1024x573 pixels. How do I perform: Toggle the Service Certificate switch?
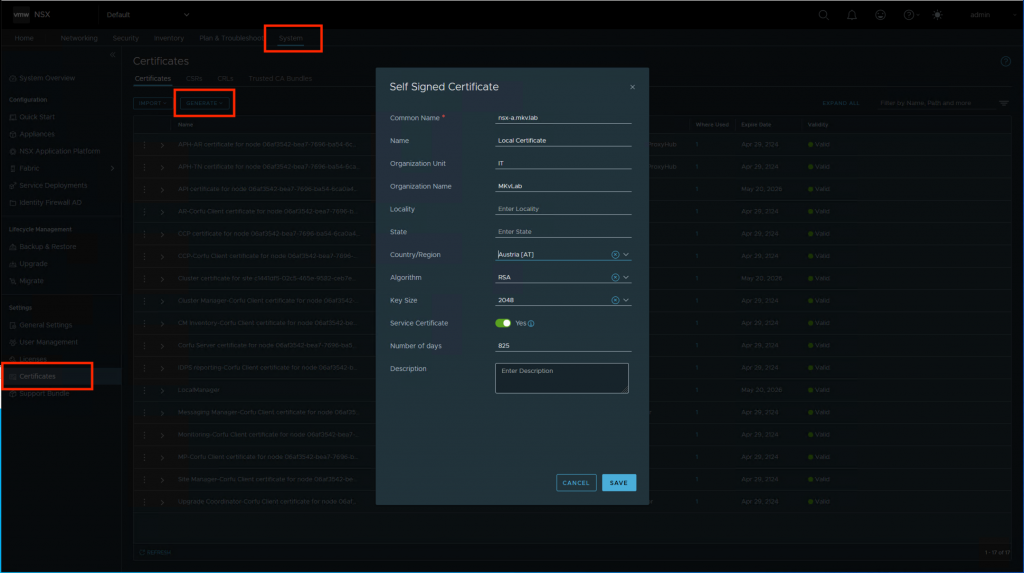pyautogui.click(x=503, y=323)
